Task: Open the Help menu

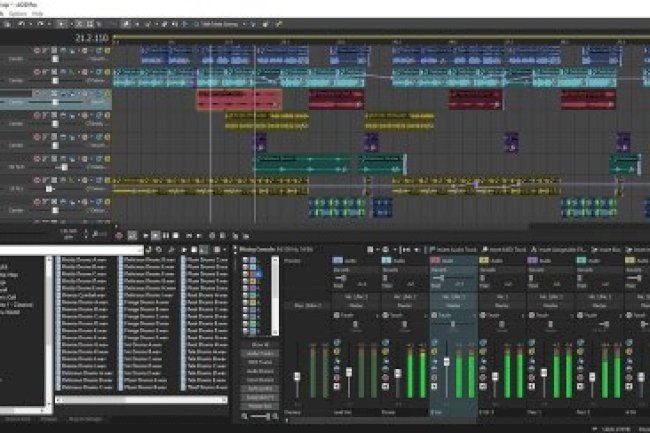Action: click(38, 14)
